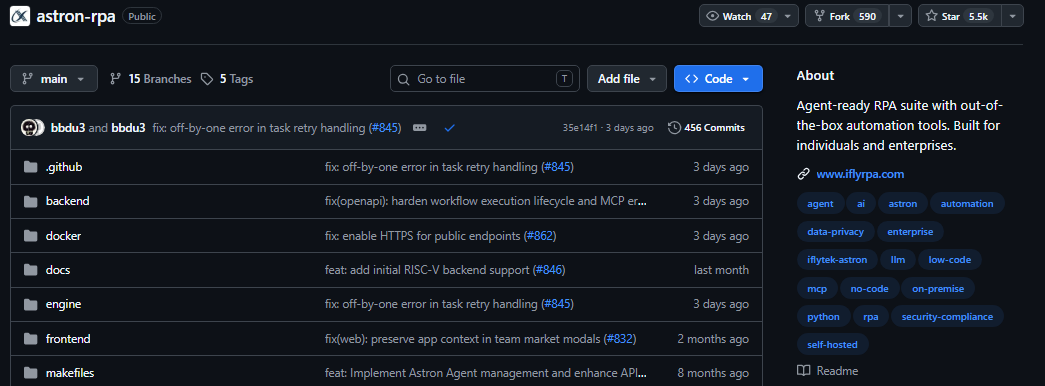This screenshot has width=1045, height=386.
Task: Click the frontend folder icon
Action: tap(30, 339)
